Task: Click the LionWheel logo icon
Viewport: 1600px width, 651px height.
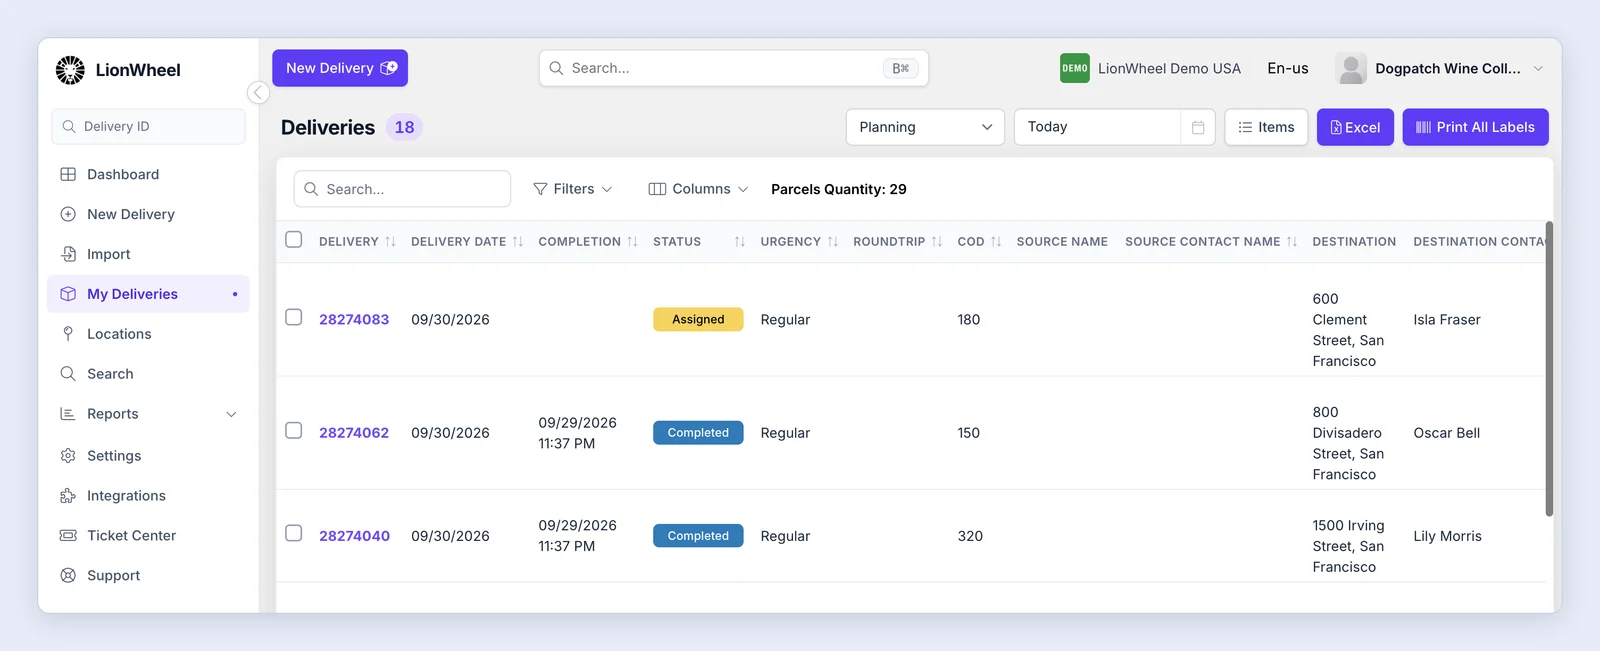Action: [x=70, y=70]
